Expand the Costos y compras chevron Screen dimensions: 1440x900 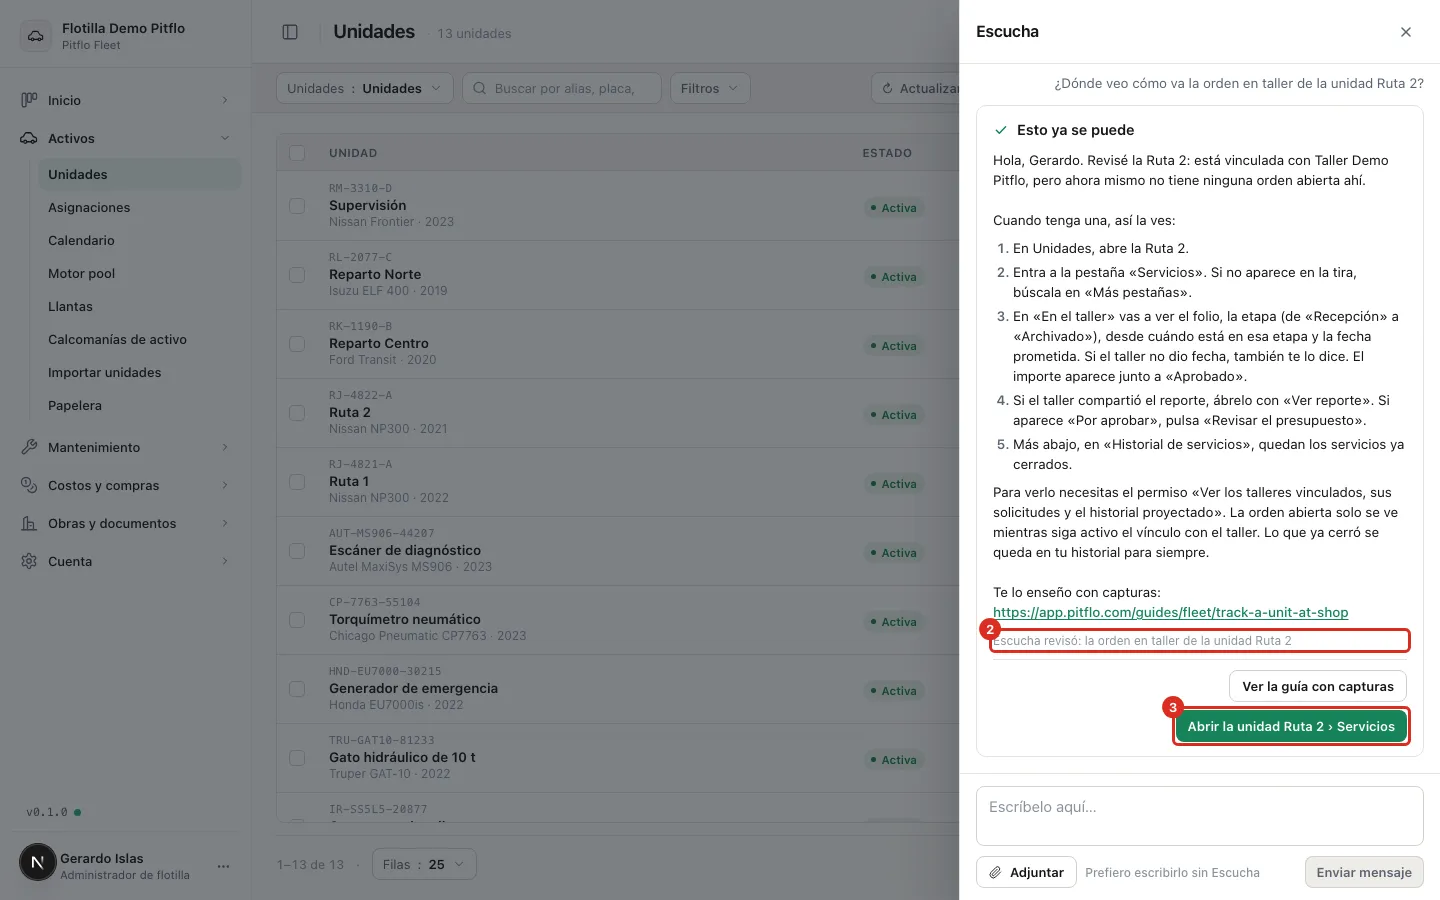tap(225, 485)
